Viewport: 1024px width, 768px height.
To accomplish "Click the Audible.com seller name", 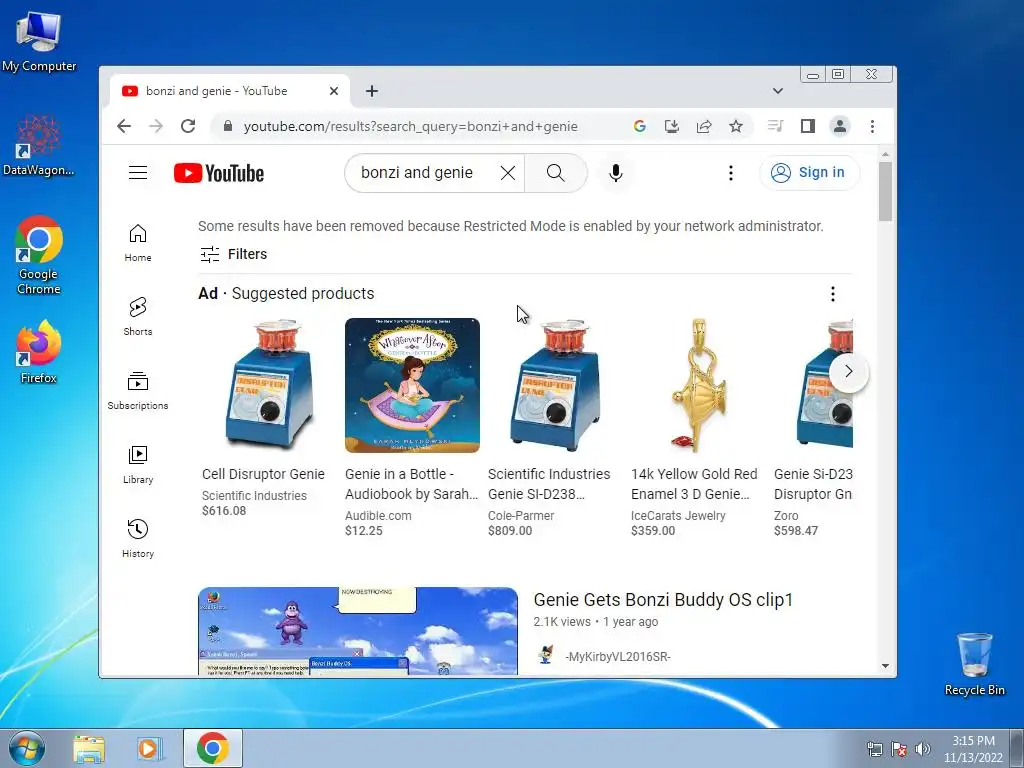I will 378,515.
